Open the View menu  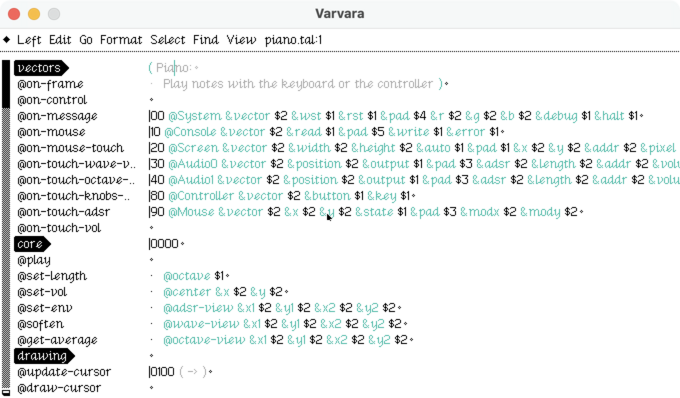point(241,40)
